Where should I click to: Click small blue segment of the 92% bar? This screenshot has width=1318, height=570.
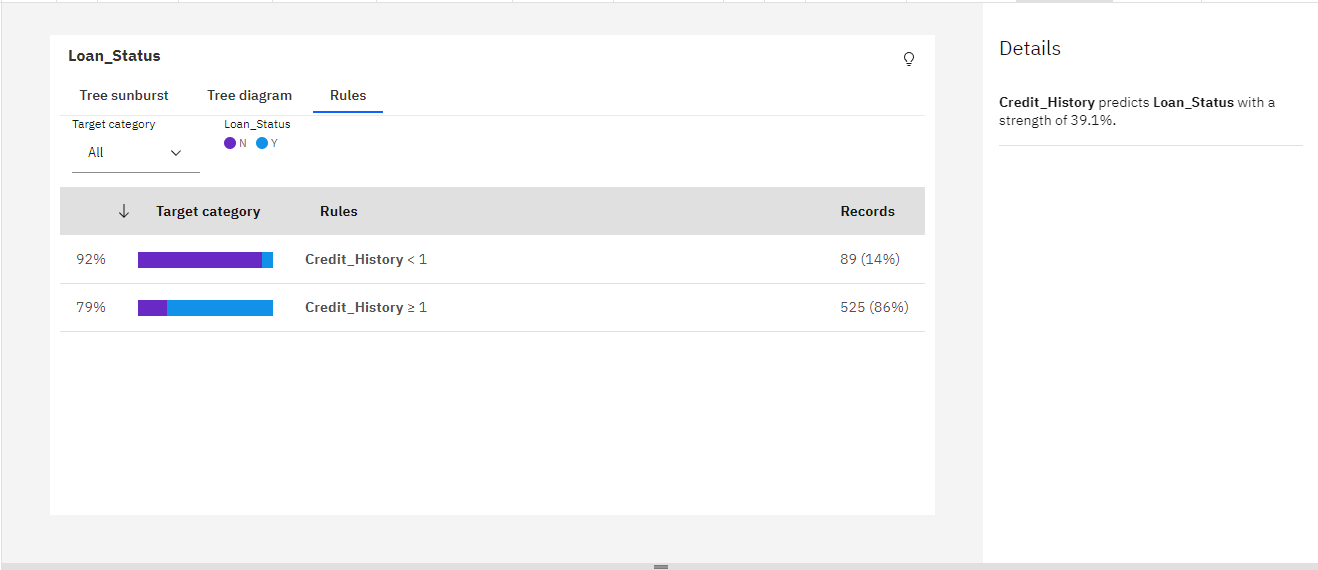pyautogui.click(x=267, y=260)
